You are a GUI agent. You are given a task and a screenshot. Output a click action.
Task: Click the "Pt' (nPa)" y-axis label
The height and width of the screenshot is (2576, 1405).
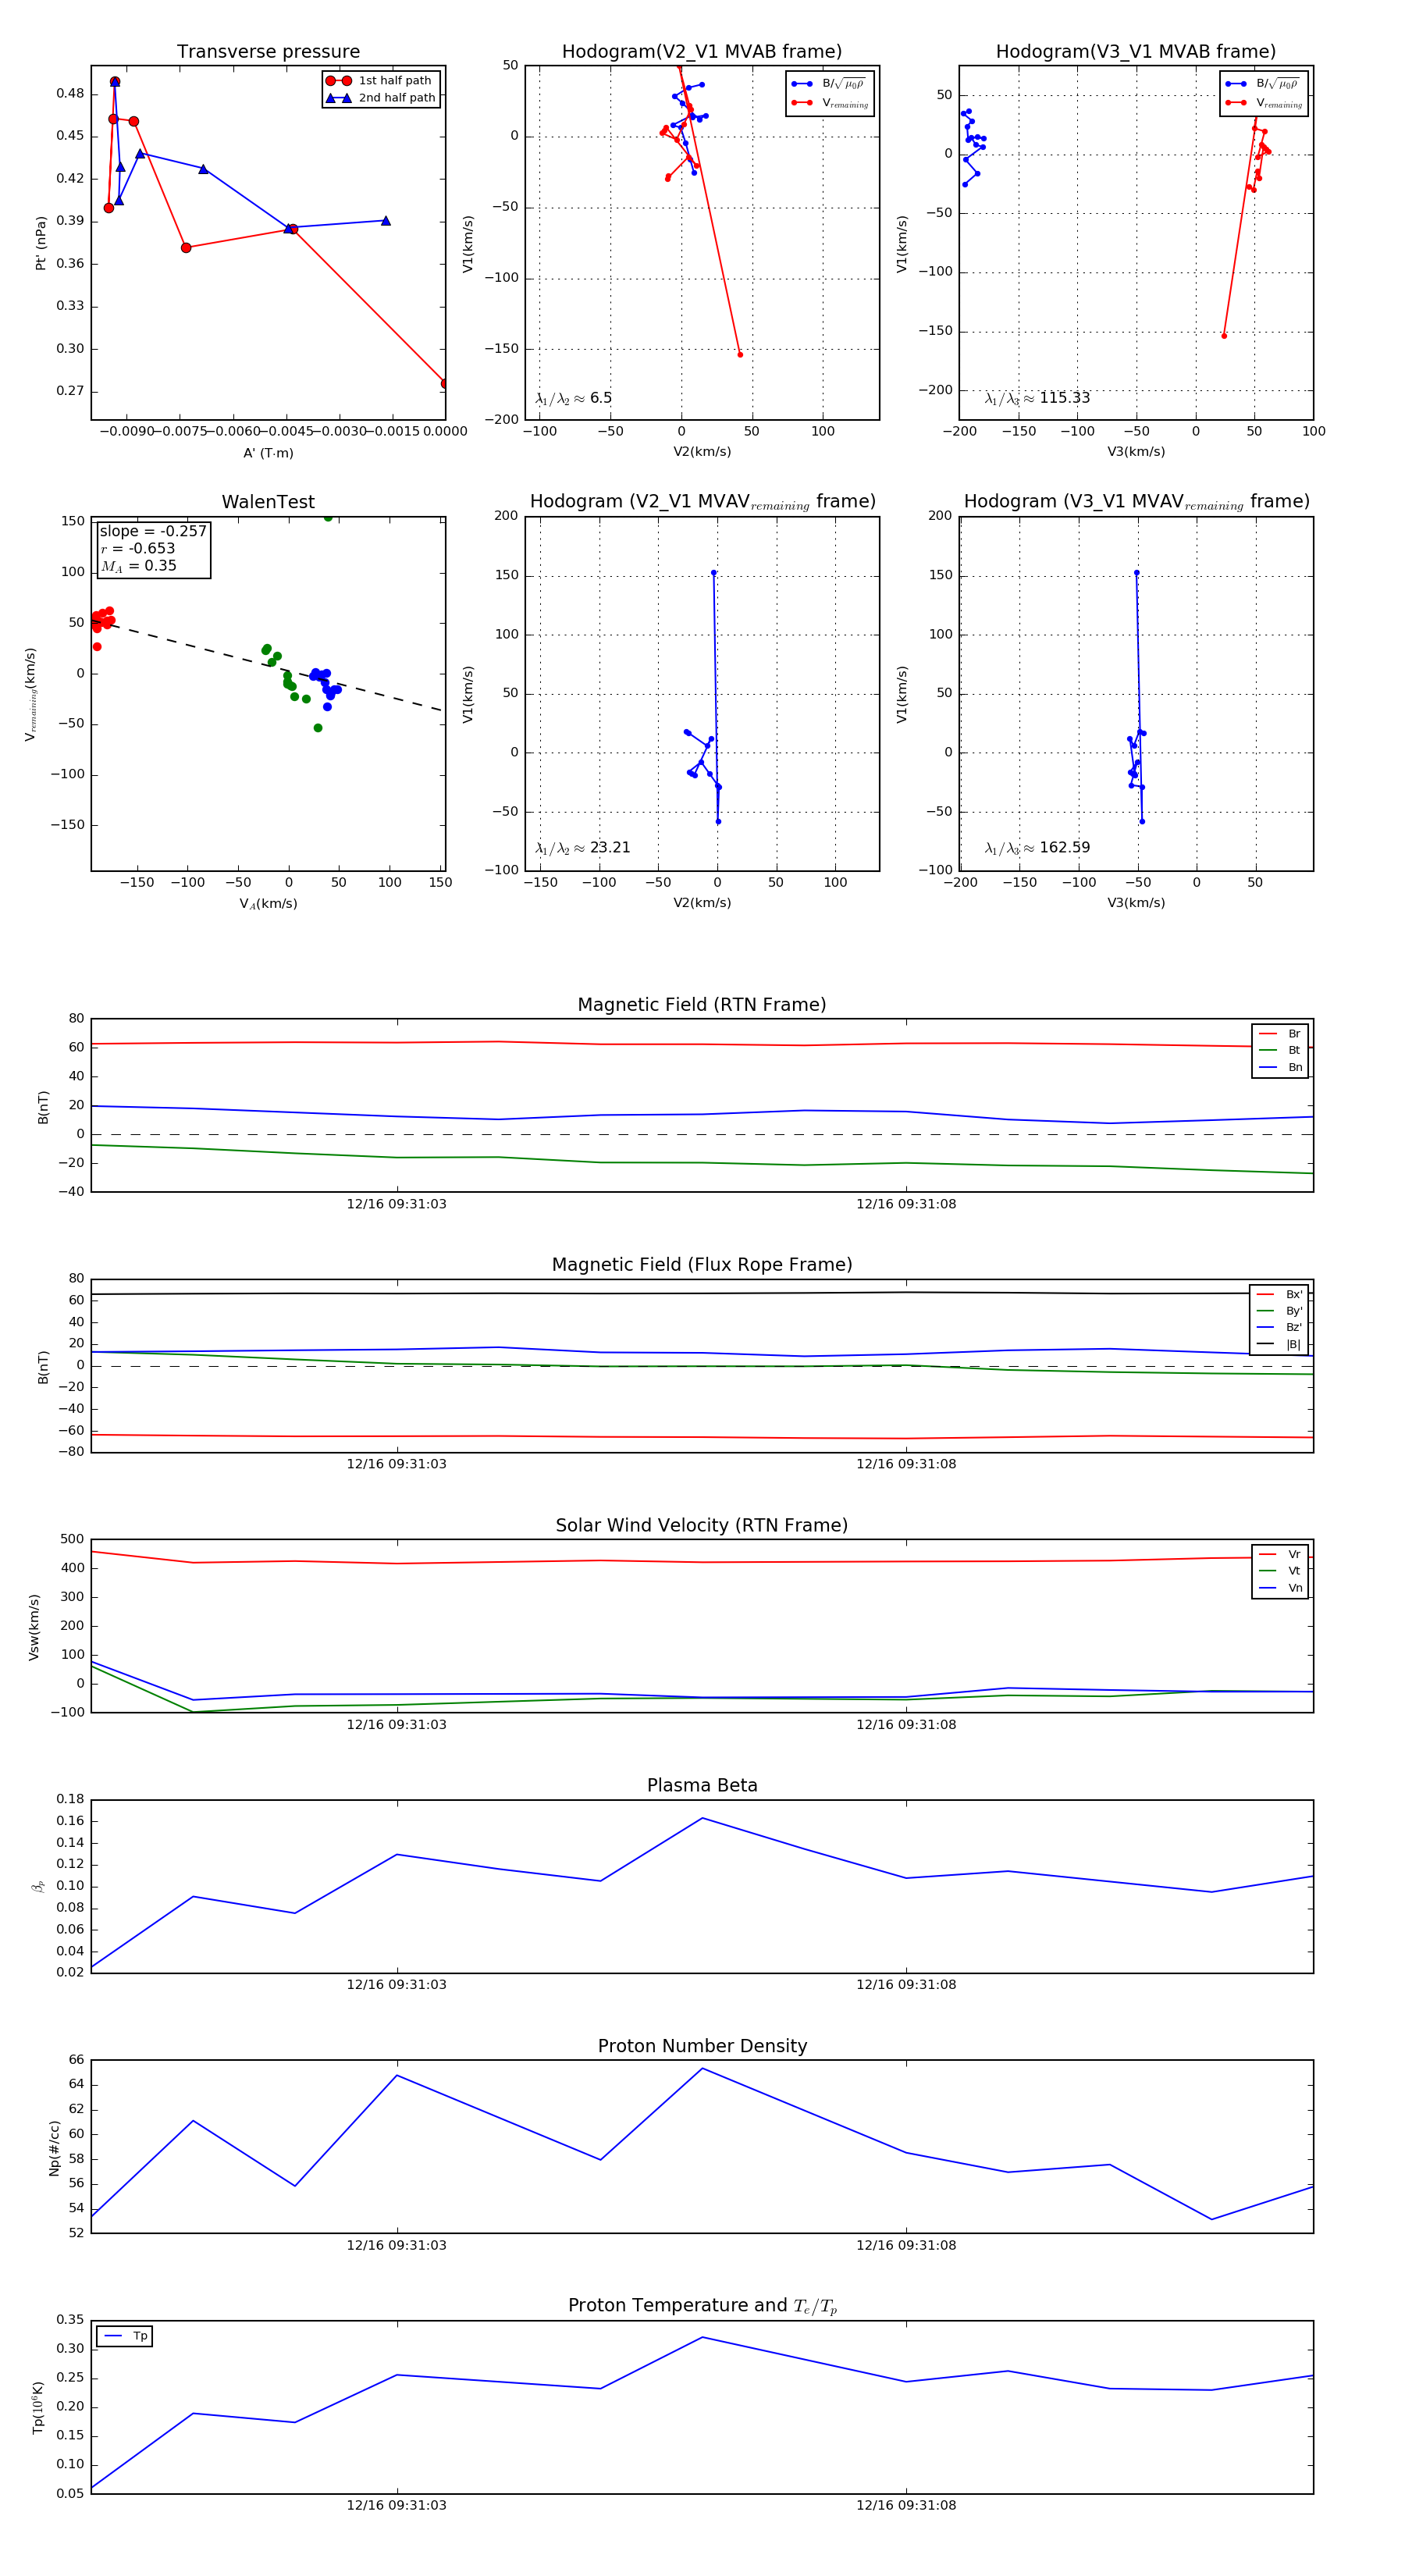pos(41,243)
